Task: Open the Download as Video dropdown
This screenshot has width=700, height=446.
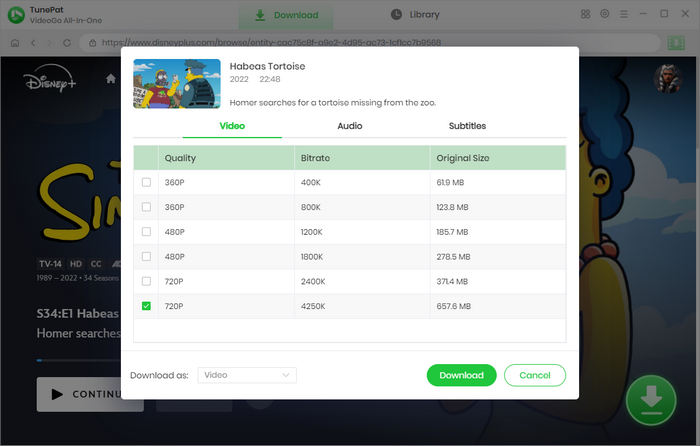Action: pyautogui.click(x=247, y=375)
